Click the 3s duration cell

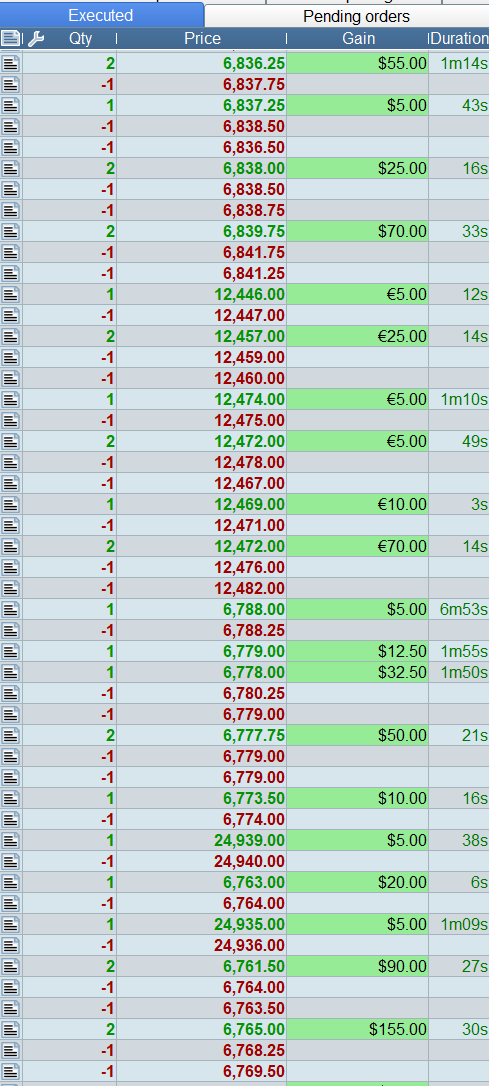[459, 504]
